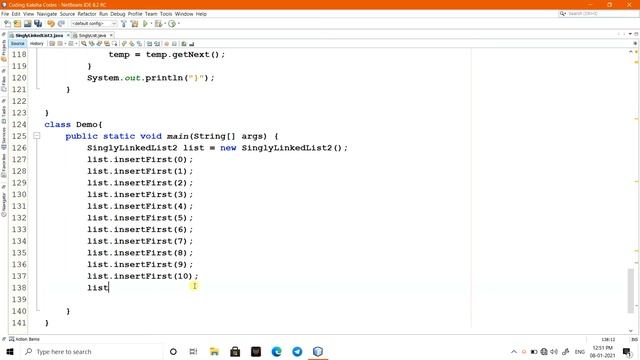This screenshot has width=640, height=360.
Task: Open Telegram from taskbar
Action: (x=297, y=351)
